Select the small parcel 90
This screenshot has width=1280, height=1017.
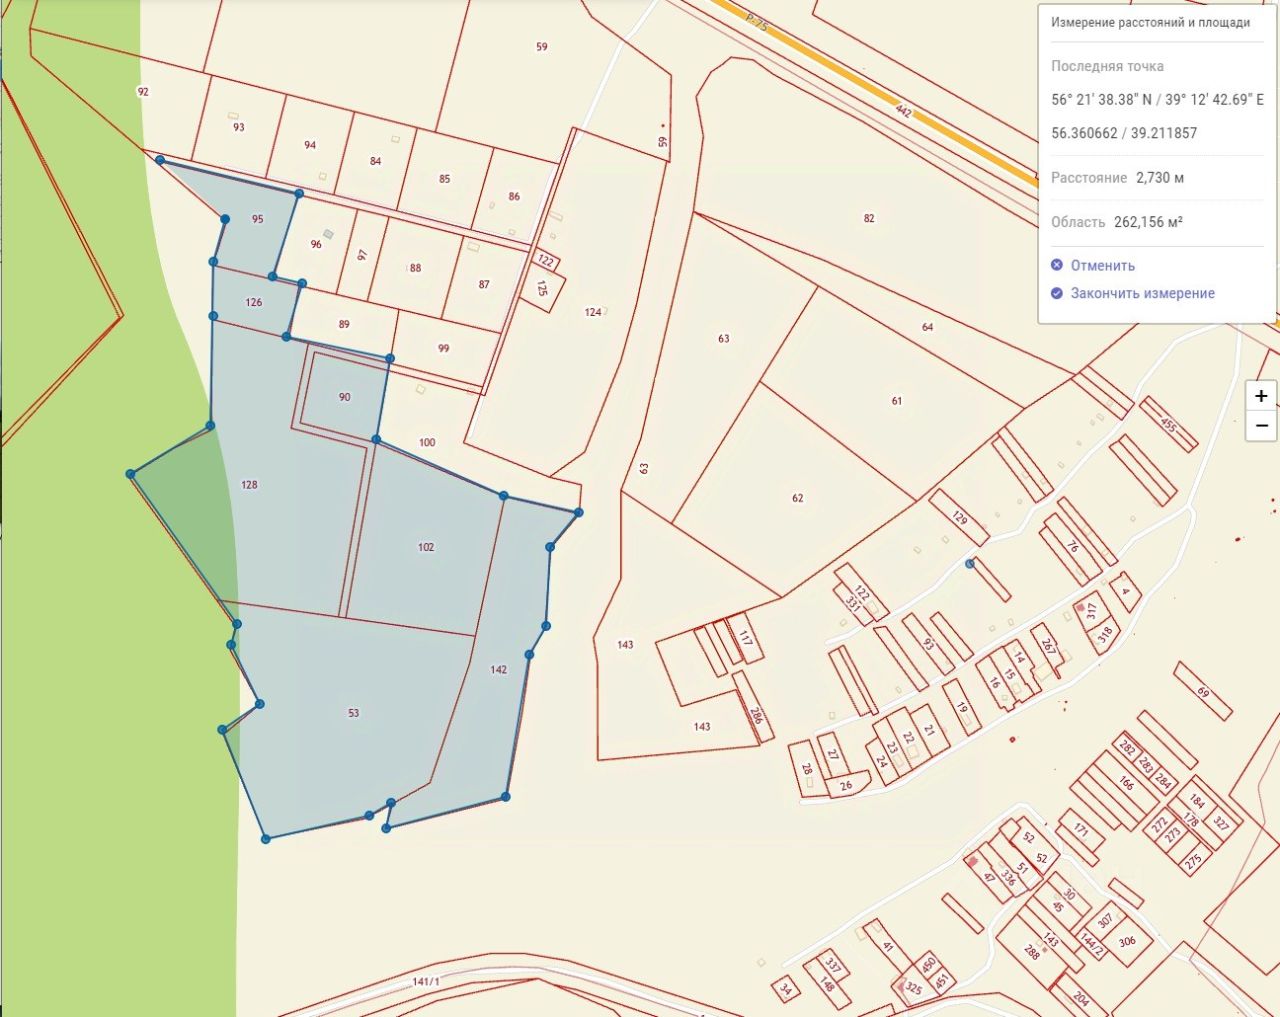pyautogui.click(x=345, y=397)
